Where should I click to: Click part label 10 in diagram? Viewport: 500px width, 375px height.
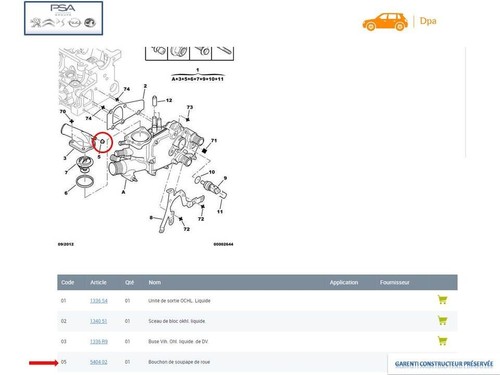212,172
